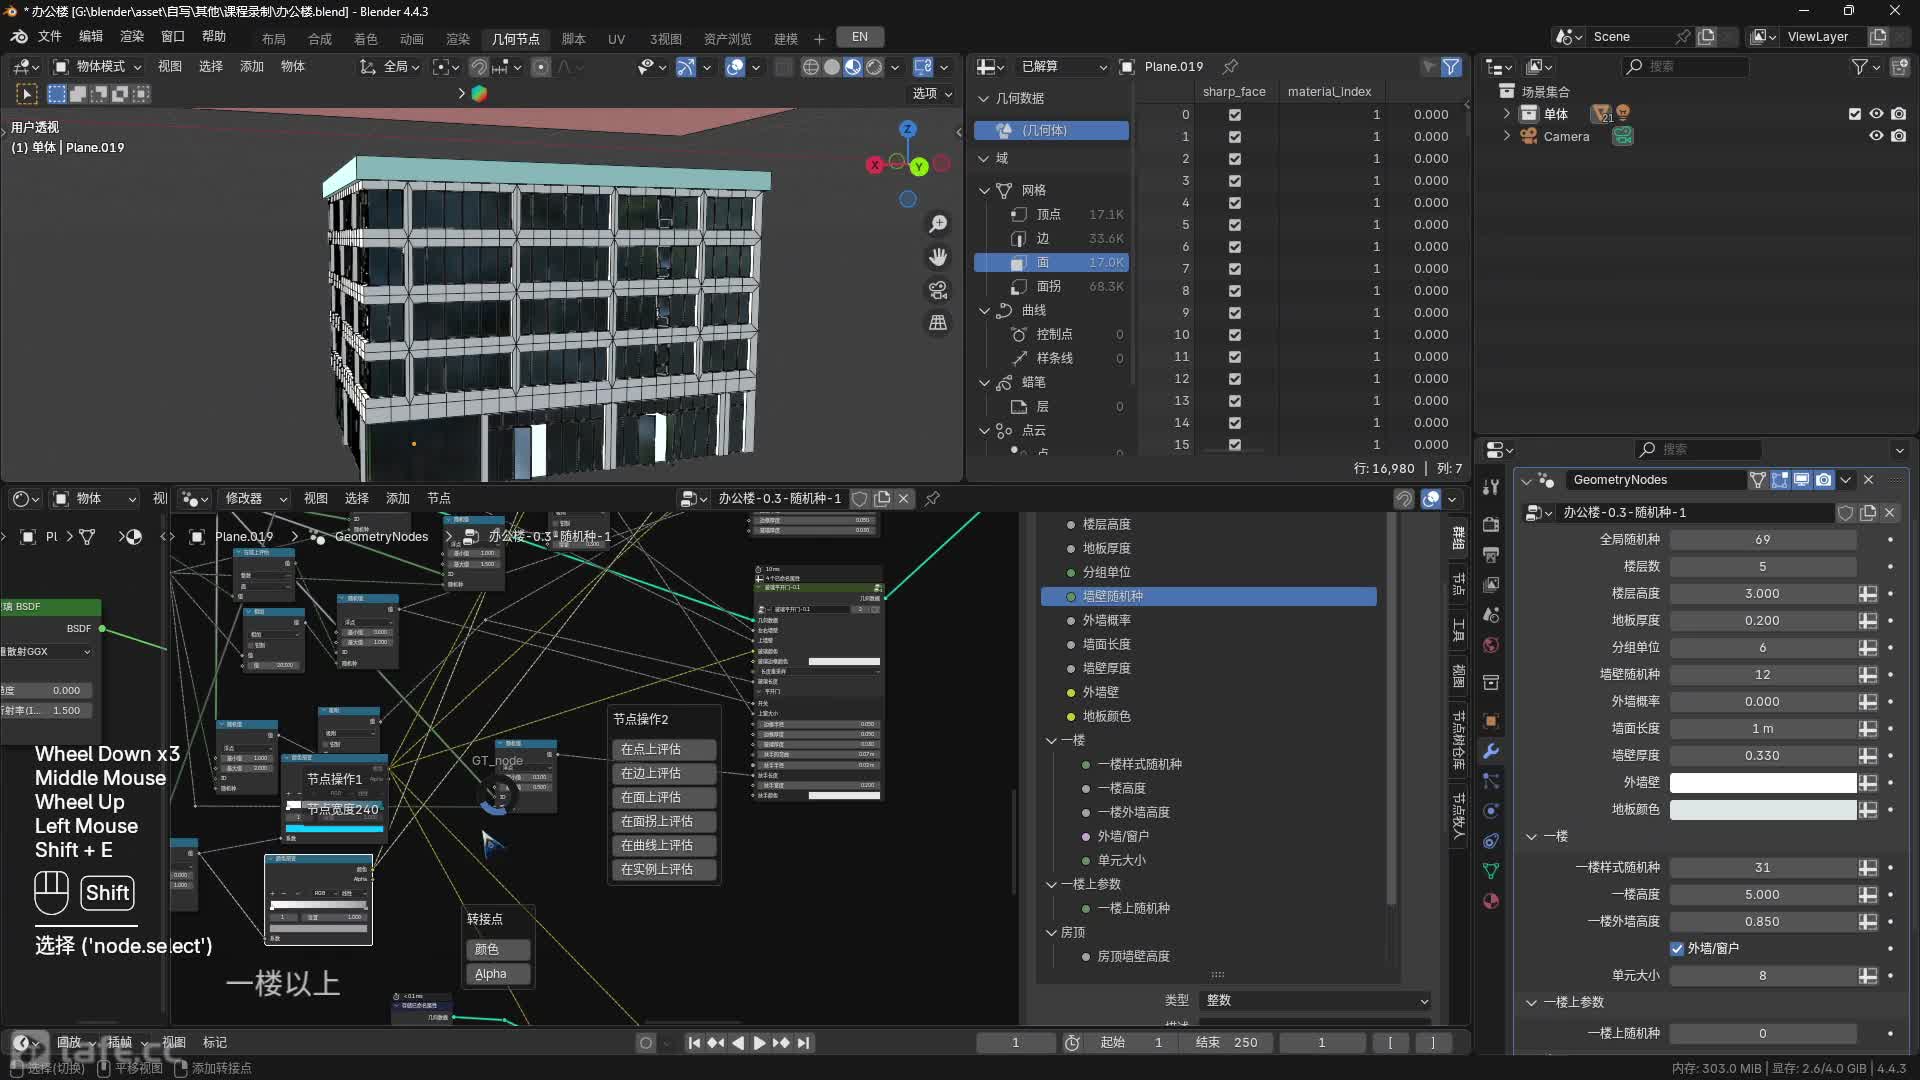Click the zoom magnifier in viewport

coord(938,224)
